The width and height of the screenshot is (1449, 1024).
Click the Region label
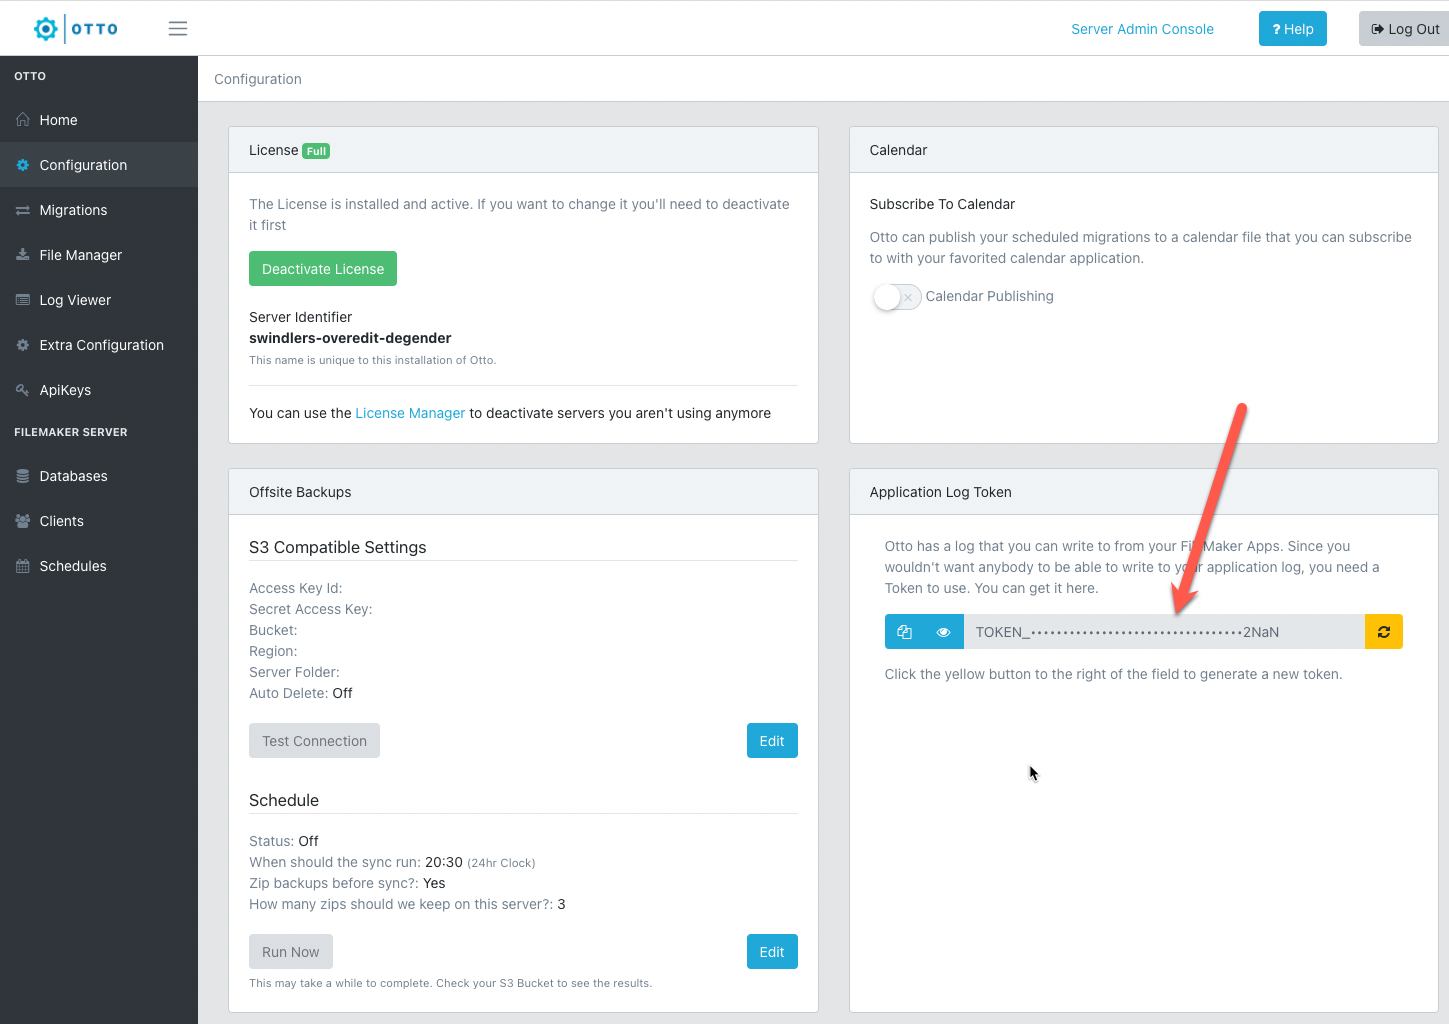point(273,651)
